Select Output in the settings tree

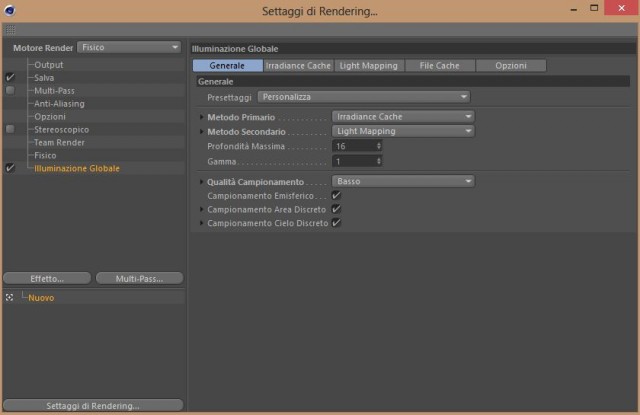click(49, 64)
